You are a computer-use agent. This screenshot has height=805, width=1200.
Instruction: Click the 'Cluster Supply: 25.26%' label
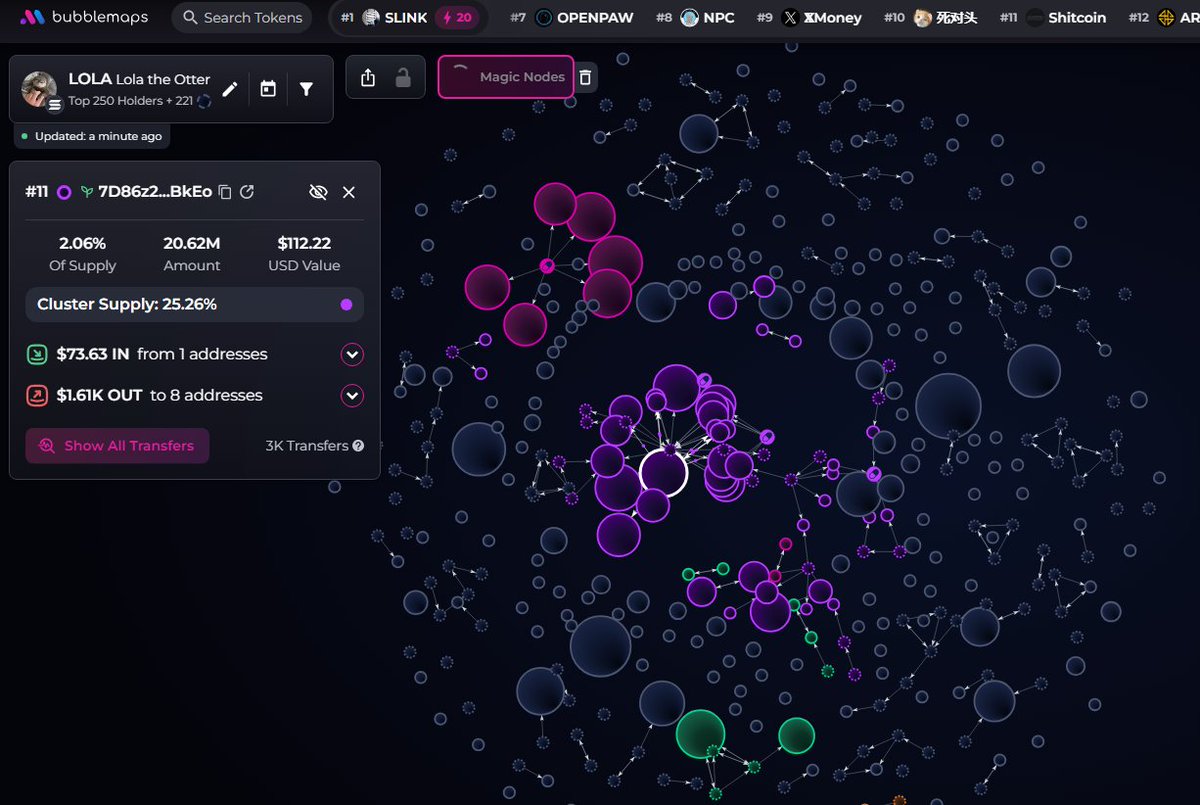click(127, 304)
